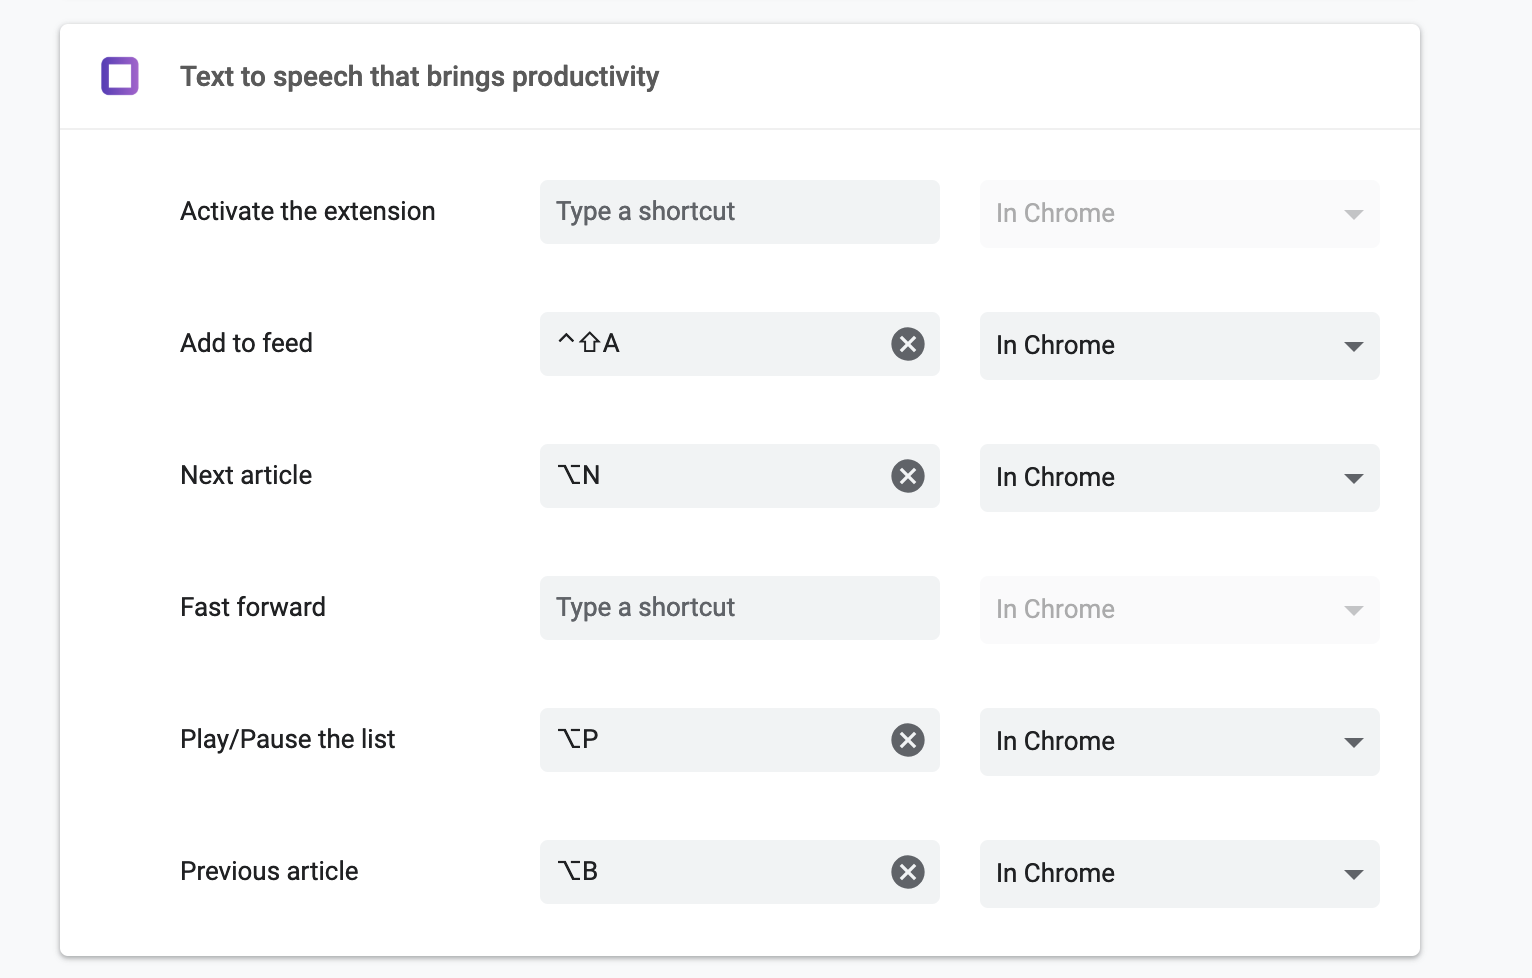Clear the Next article shortcut
1532x978 pixels.
(908, 476)
